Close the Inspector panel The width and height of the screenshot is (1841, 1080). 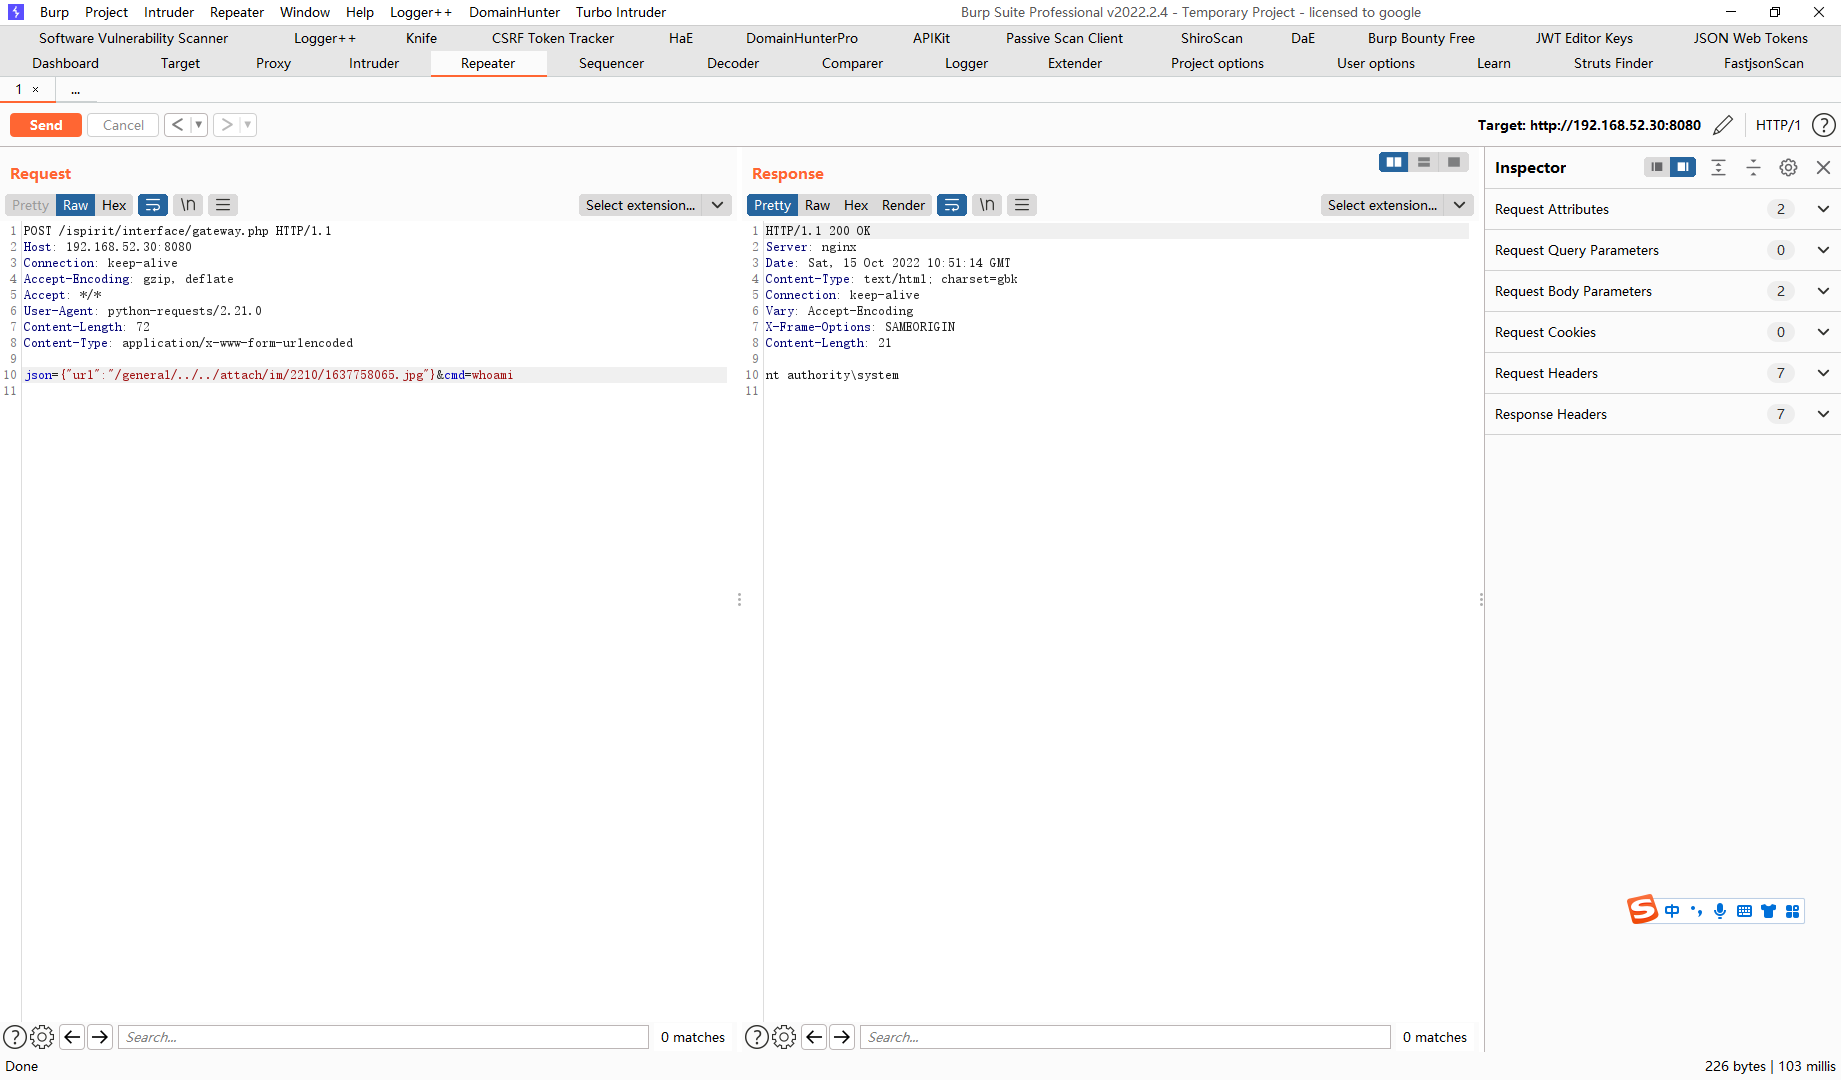(1823, 167)
